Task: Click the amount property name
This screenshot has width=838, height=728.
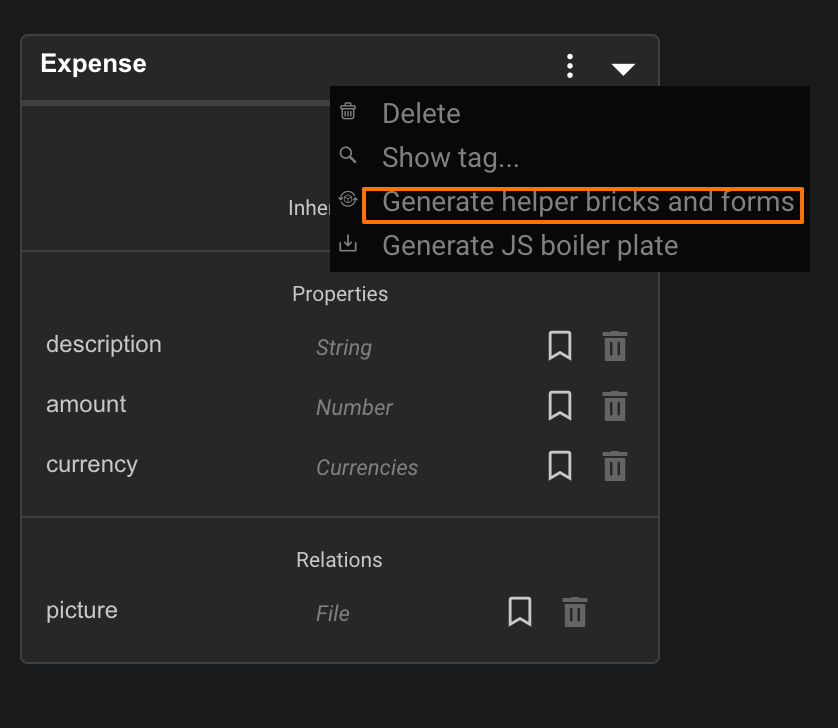Action: tap(86, 404)
